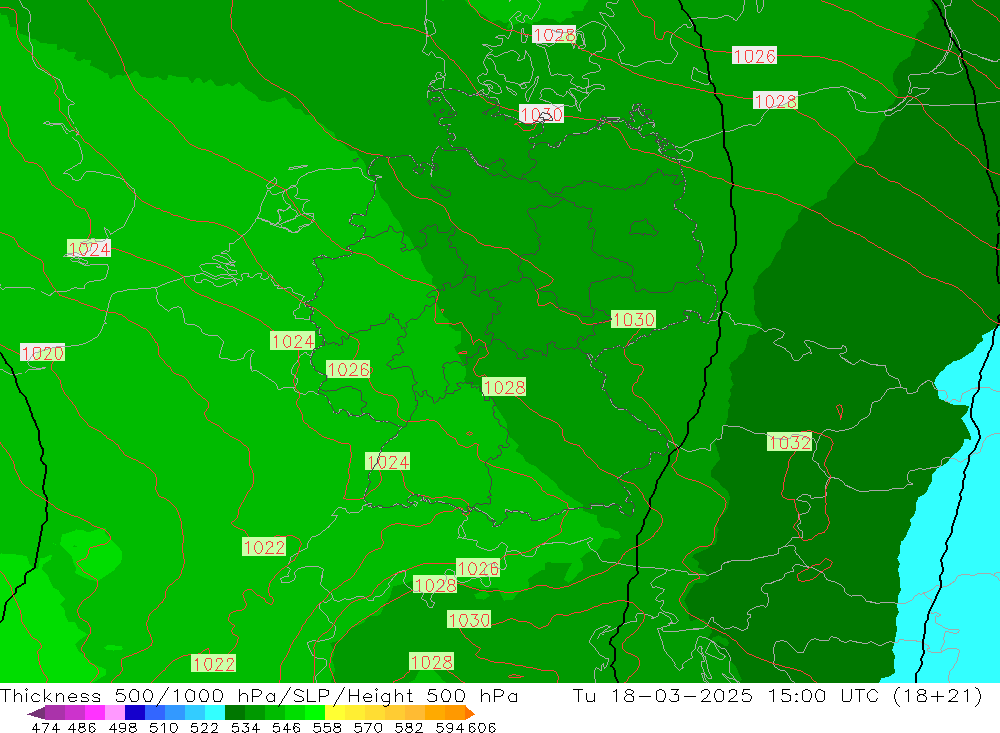Select the 1026 label with white background
1000x733 pixels.
[x=754, y=56]
